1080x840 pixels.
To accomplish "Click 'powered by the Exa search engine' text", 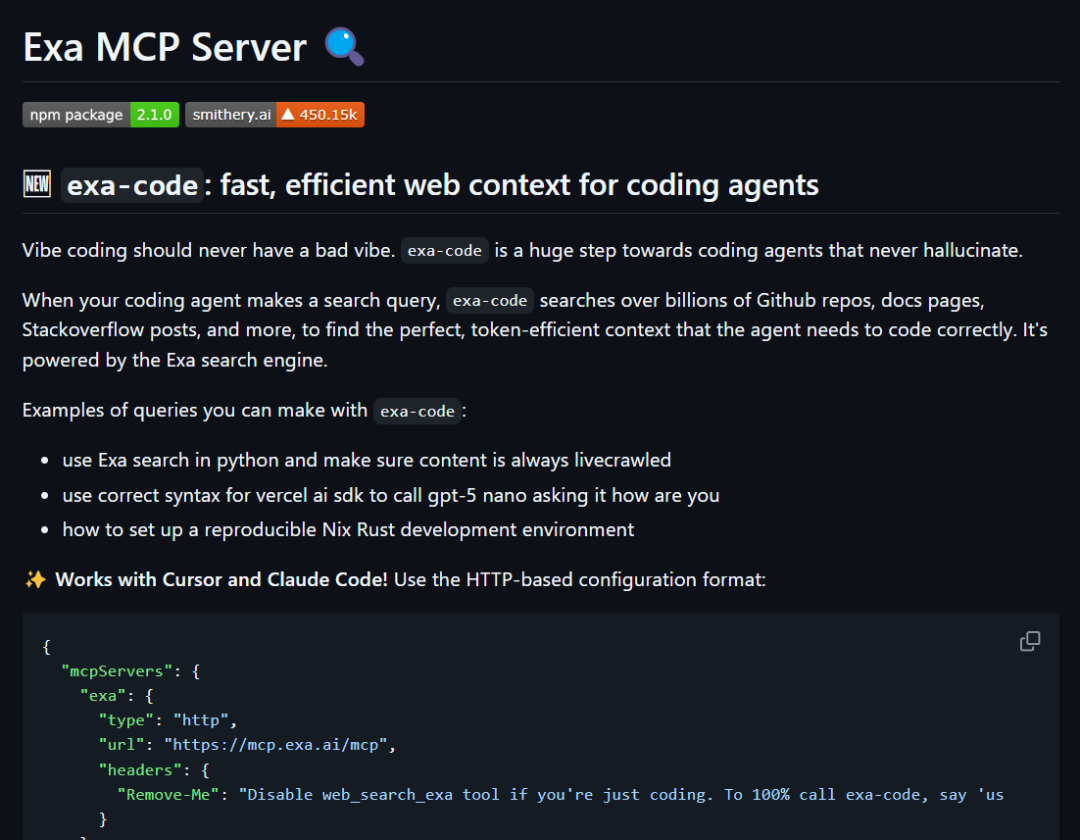I will point(174,360).
